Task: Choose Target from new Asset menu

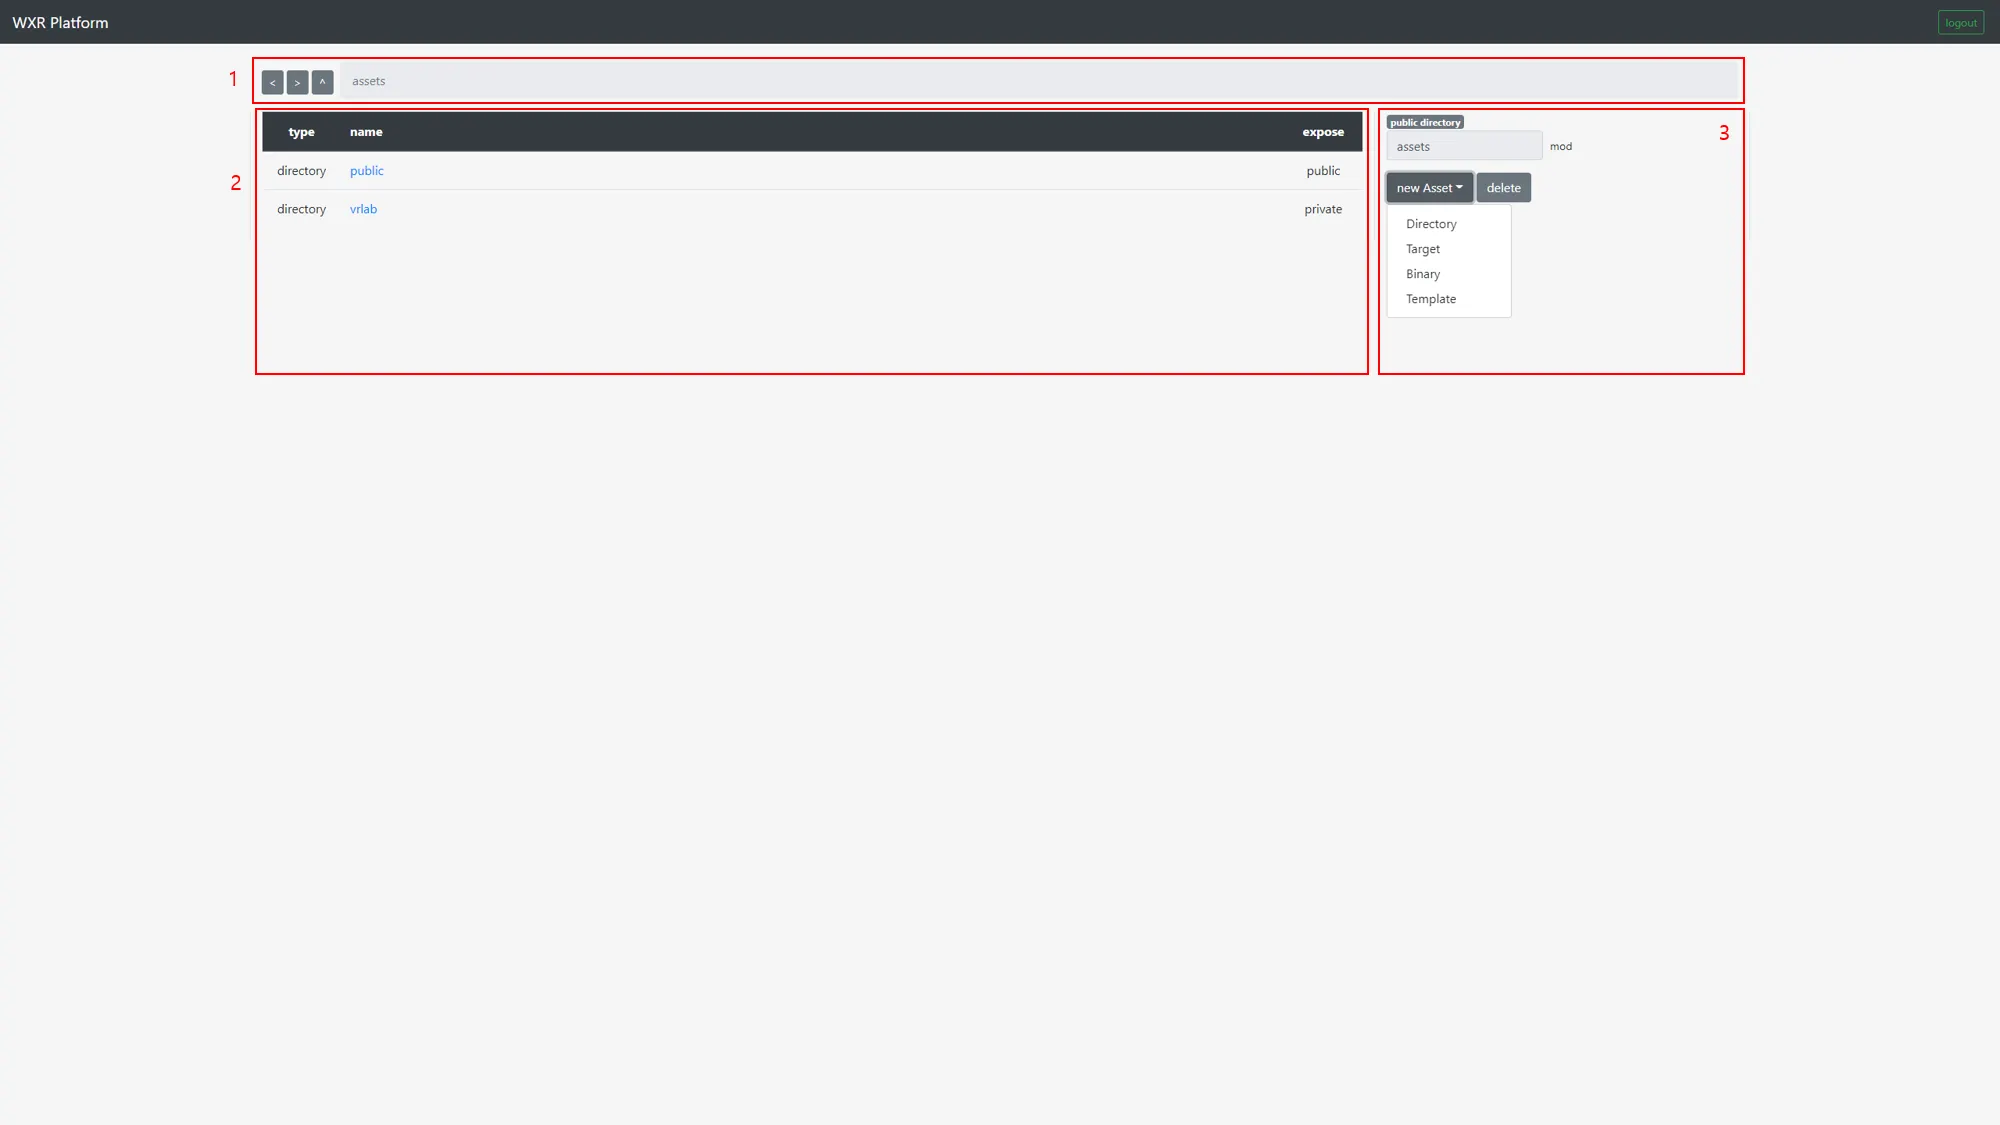Action: pyautogui.click(x=1423, y=249)
